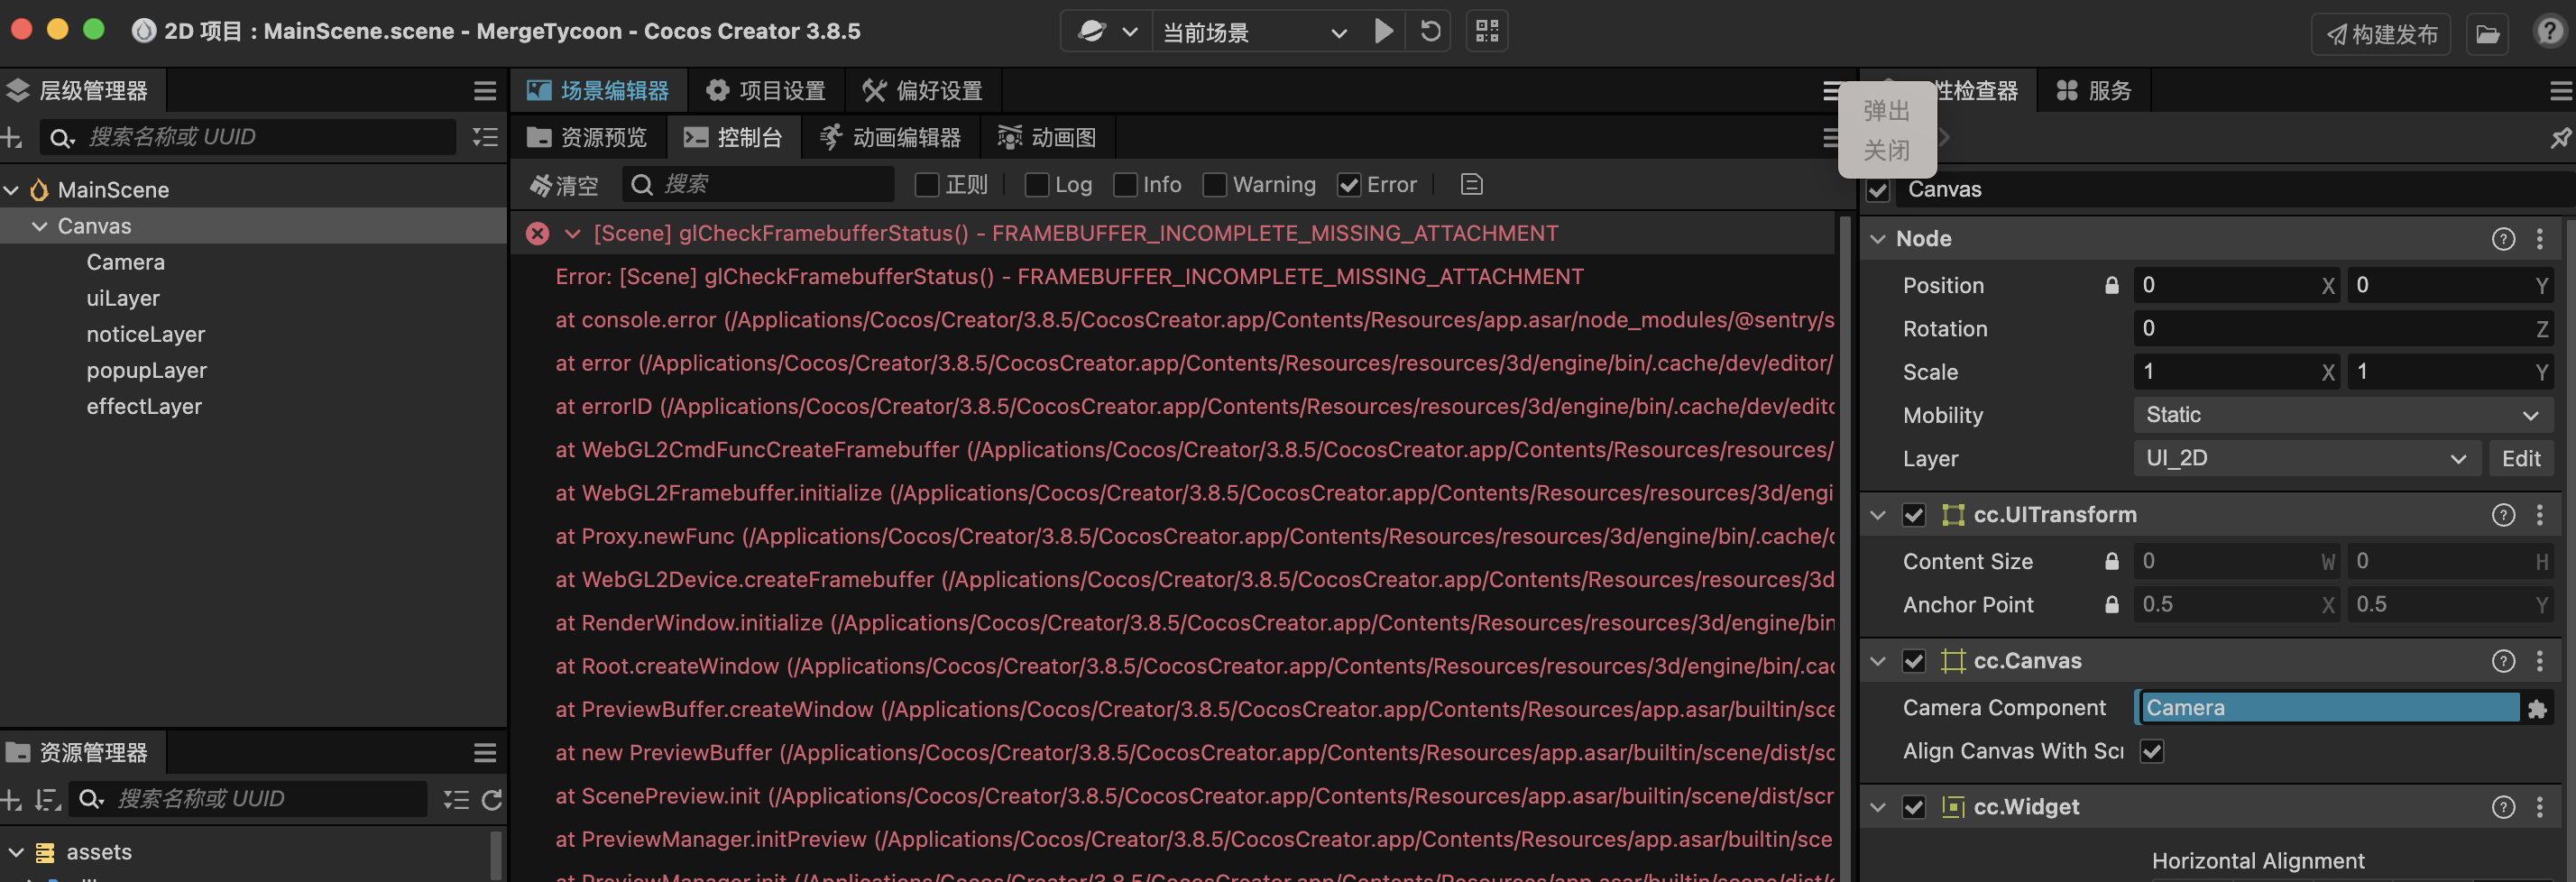The height and width of the screenshot is (882, 2576).
Task: Open hierarchy search type magnifier
Action: pyautogui.click(x=62, y=137)
